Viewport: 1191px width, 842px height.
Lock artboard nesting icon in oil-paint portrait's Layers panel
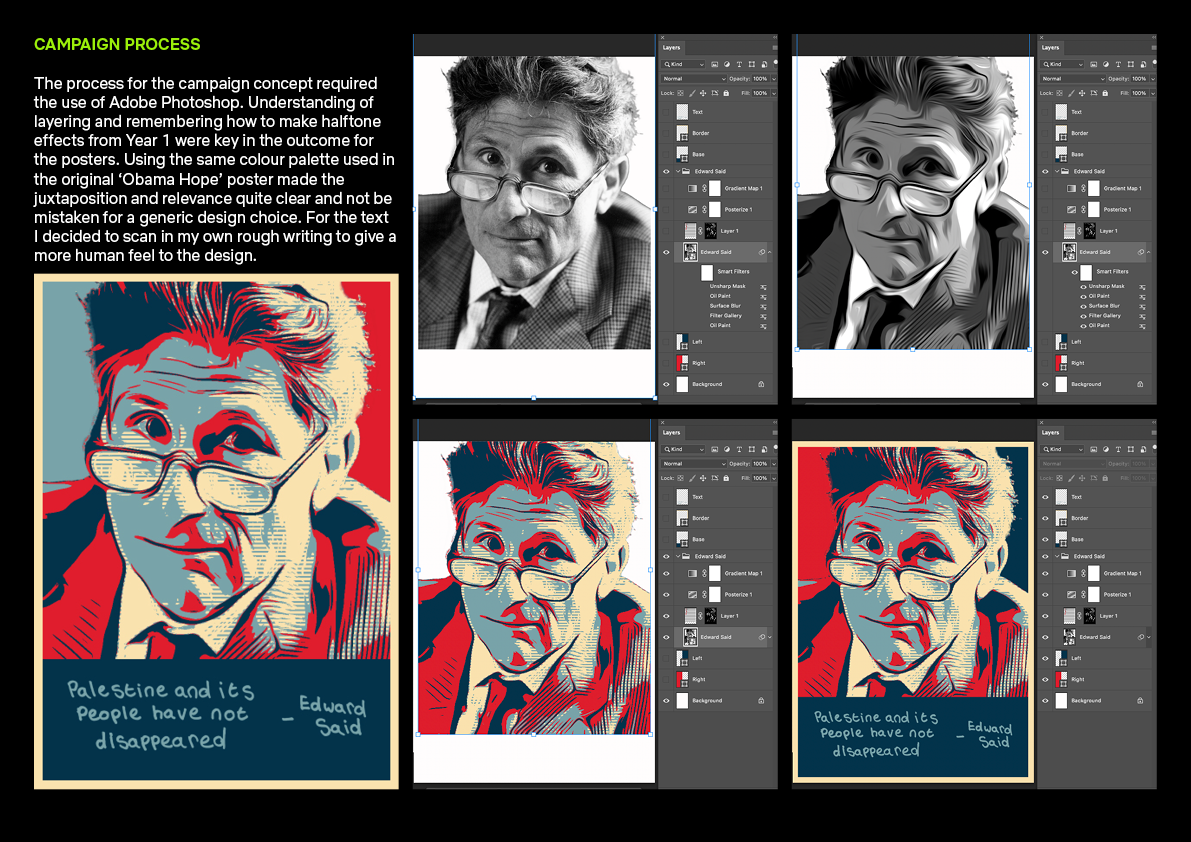1094,93
